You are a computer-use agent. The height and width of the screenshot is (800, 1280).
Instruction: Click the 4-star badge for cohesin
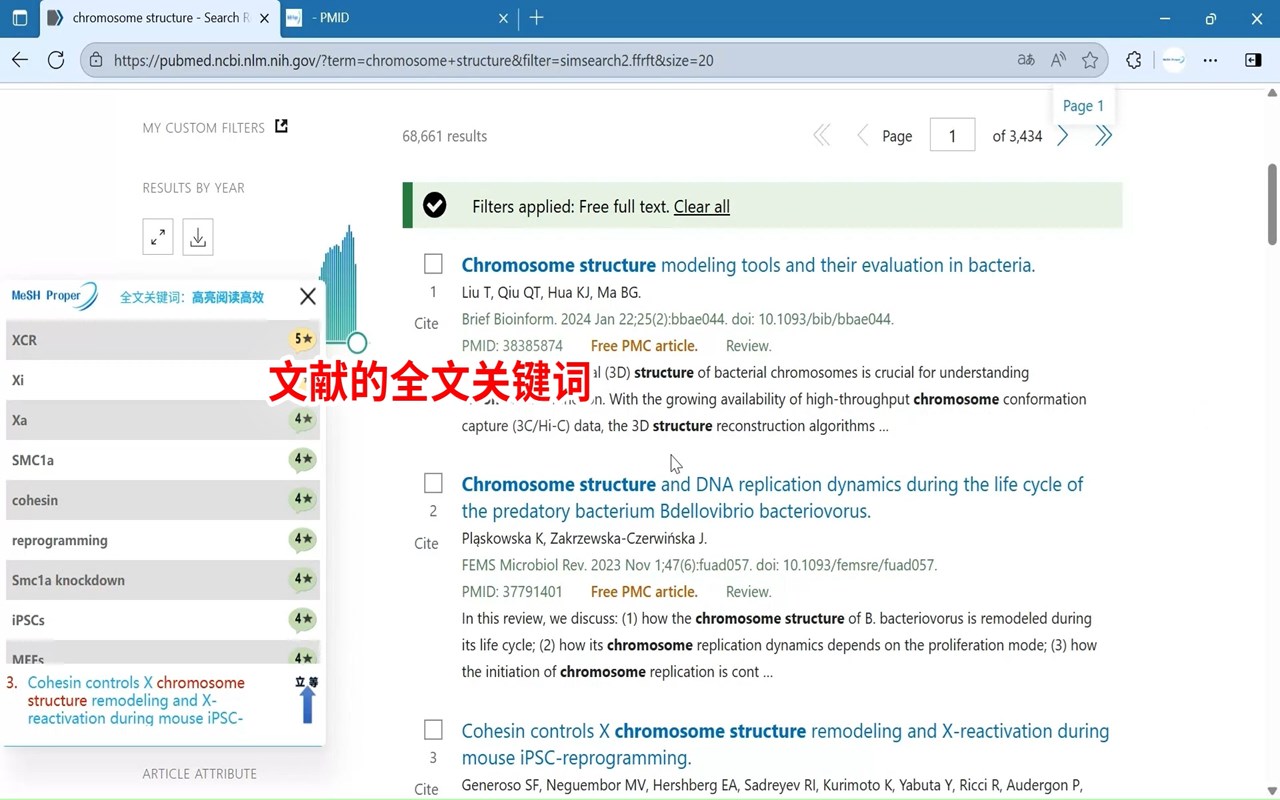[303, 499]
